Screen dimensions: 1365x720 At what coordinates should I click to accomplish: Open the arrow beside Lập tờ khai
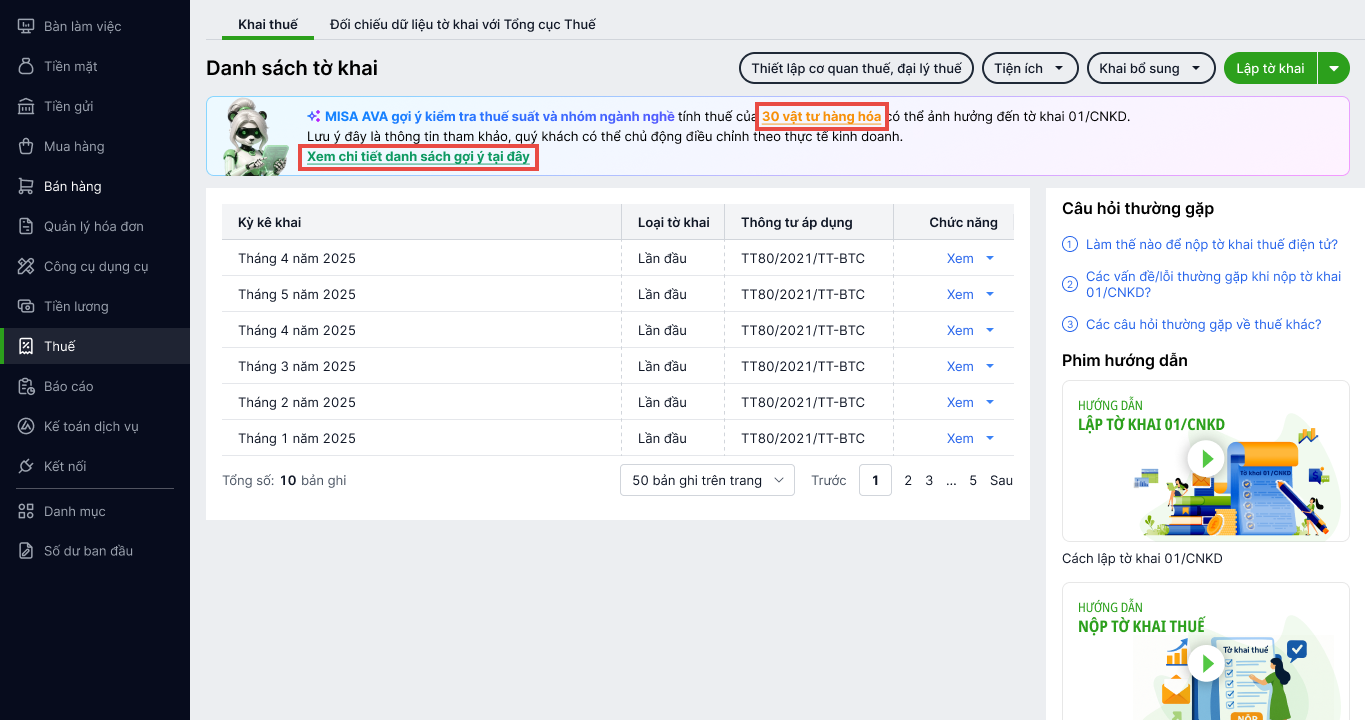coord(1334,68)
